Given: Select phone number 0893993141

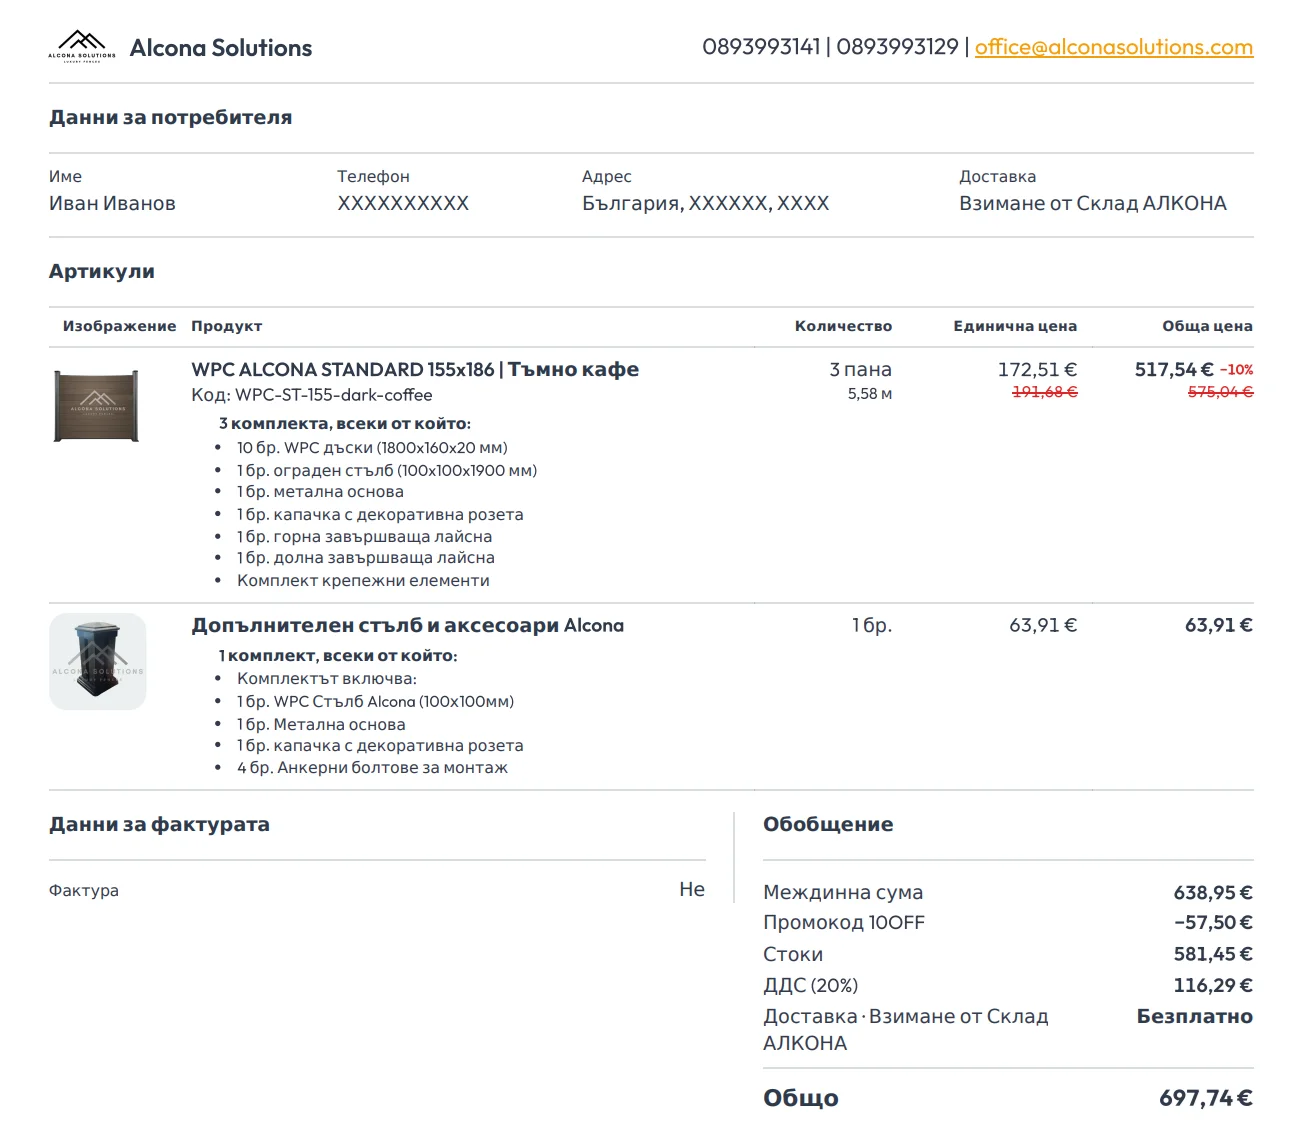Looking at the screenshot, I should [x=761, y=47].
